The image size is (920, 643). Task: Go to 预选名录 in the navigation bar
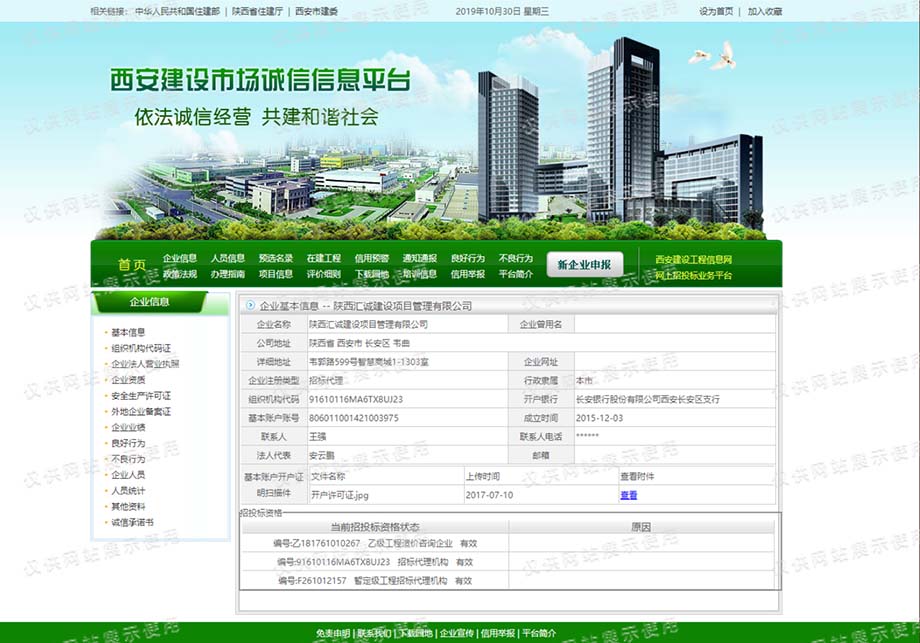276,258
